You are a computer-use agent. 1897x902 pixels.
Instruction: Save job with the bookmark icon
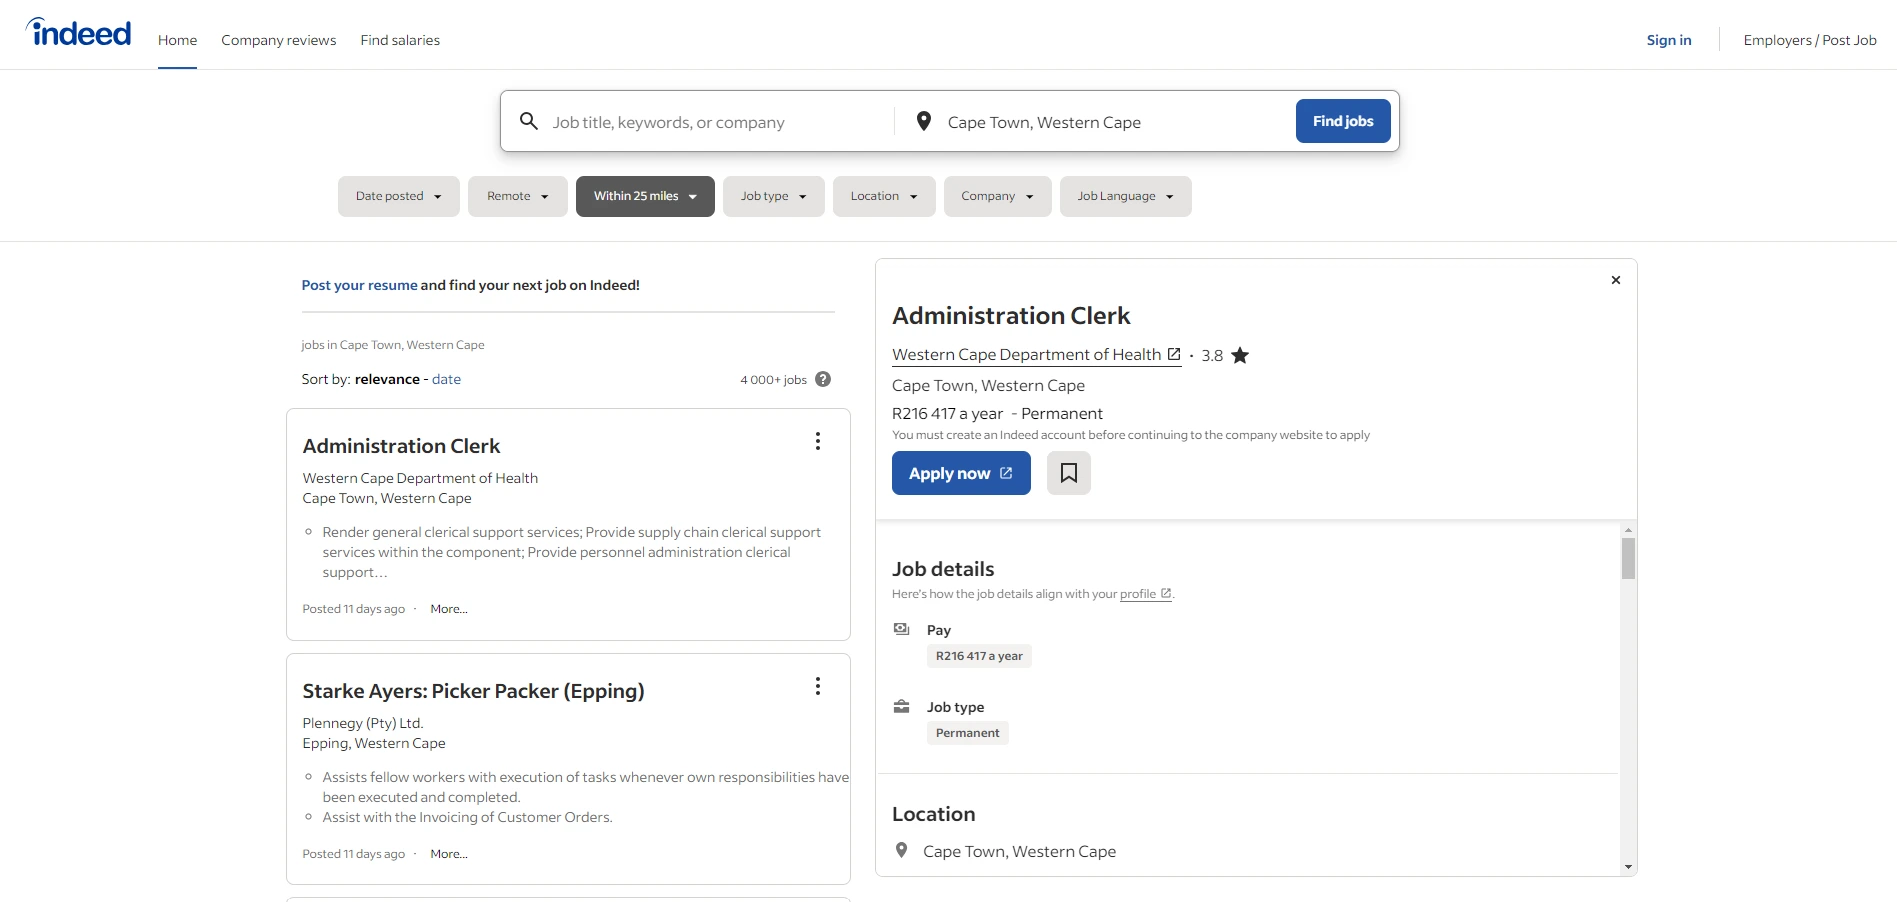[1069, 473]
